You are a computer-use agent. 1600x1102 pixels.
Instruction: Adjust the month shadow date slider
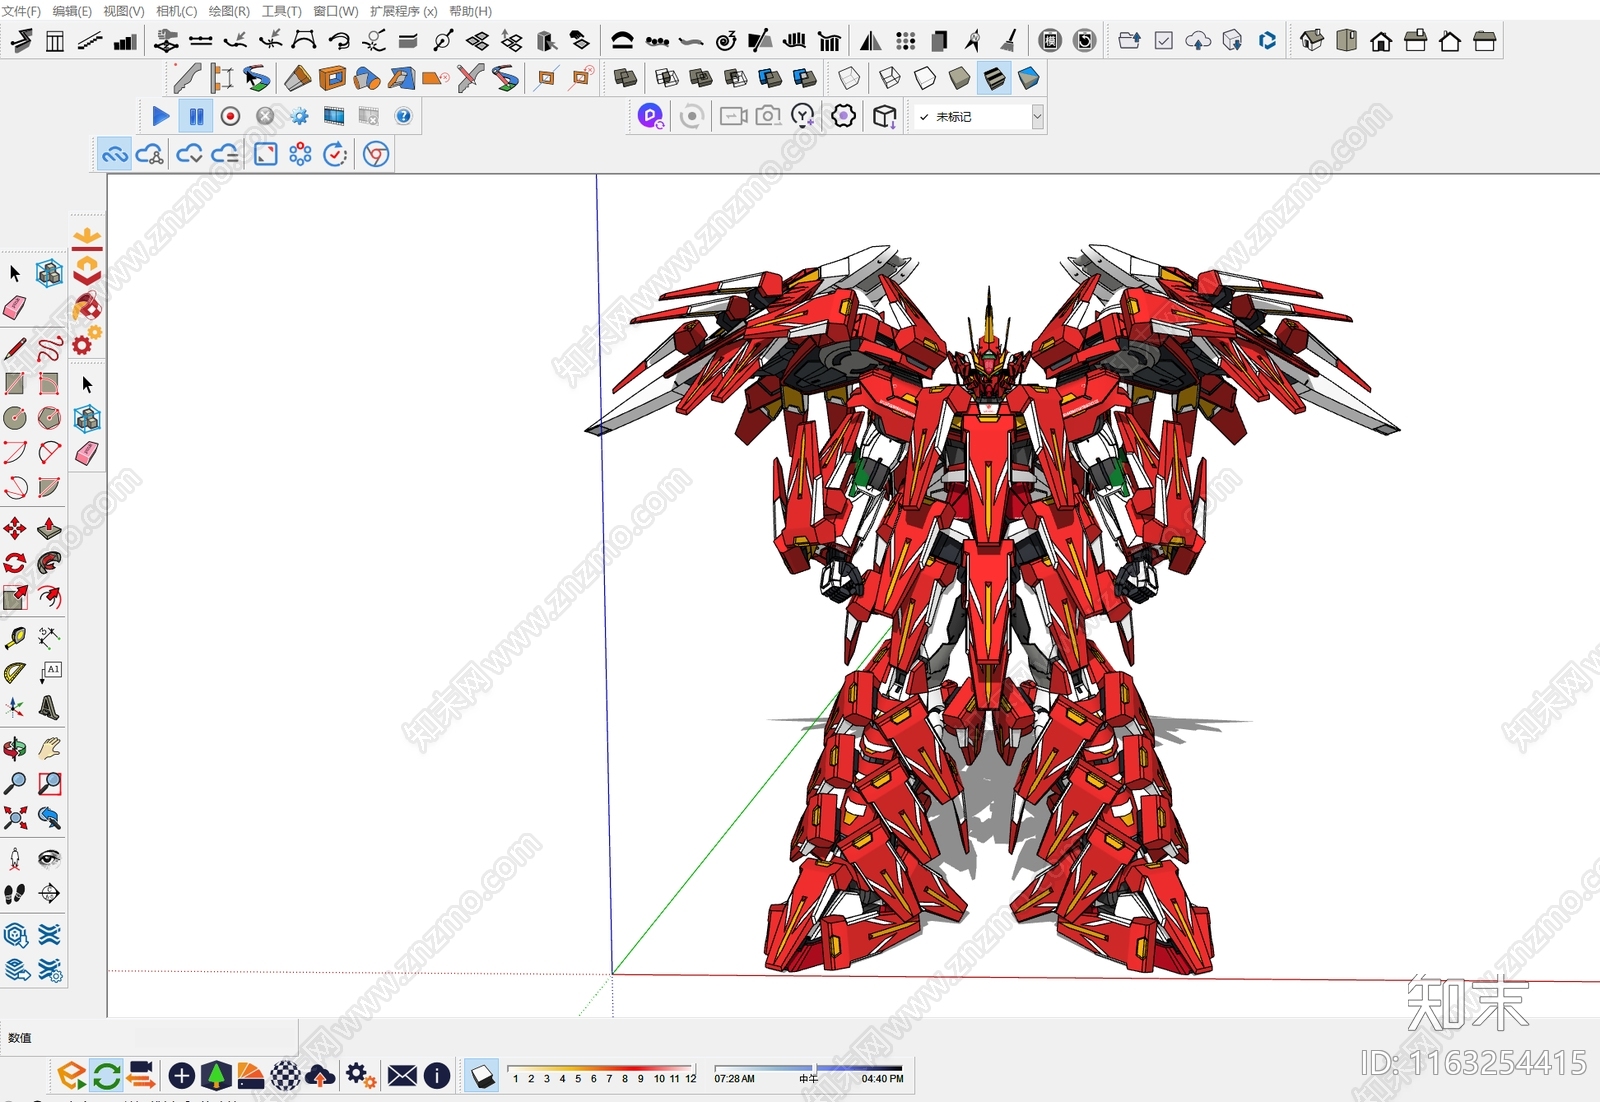(602, 1071)
